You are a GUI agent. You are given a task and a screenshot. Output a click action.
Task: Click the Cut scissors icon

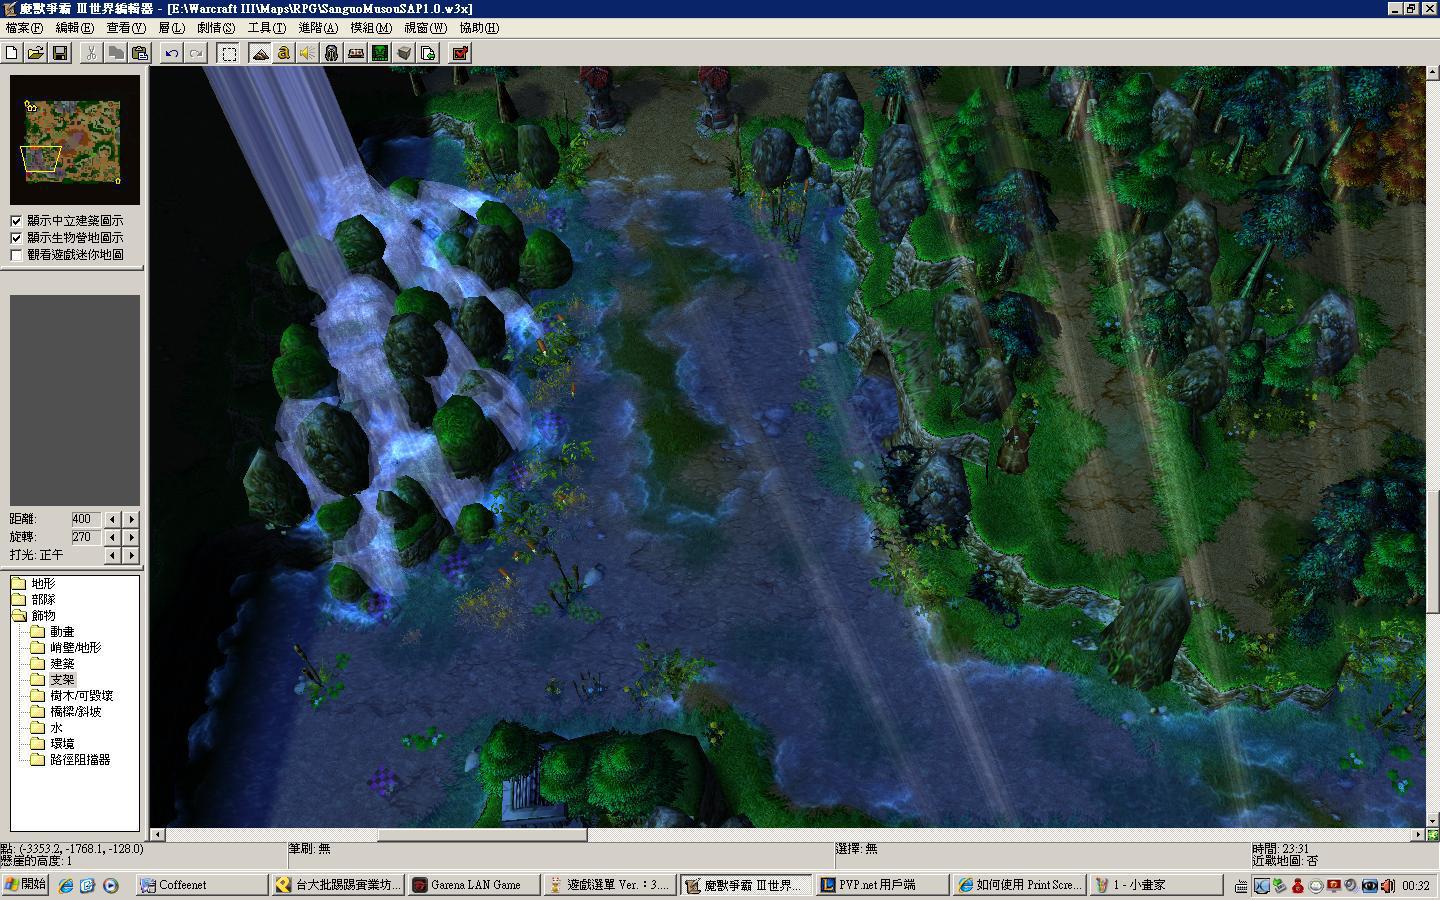point(92,53)
